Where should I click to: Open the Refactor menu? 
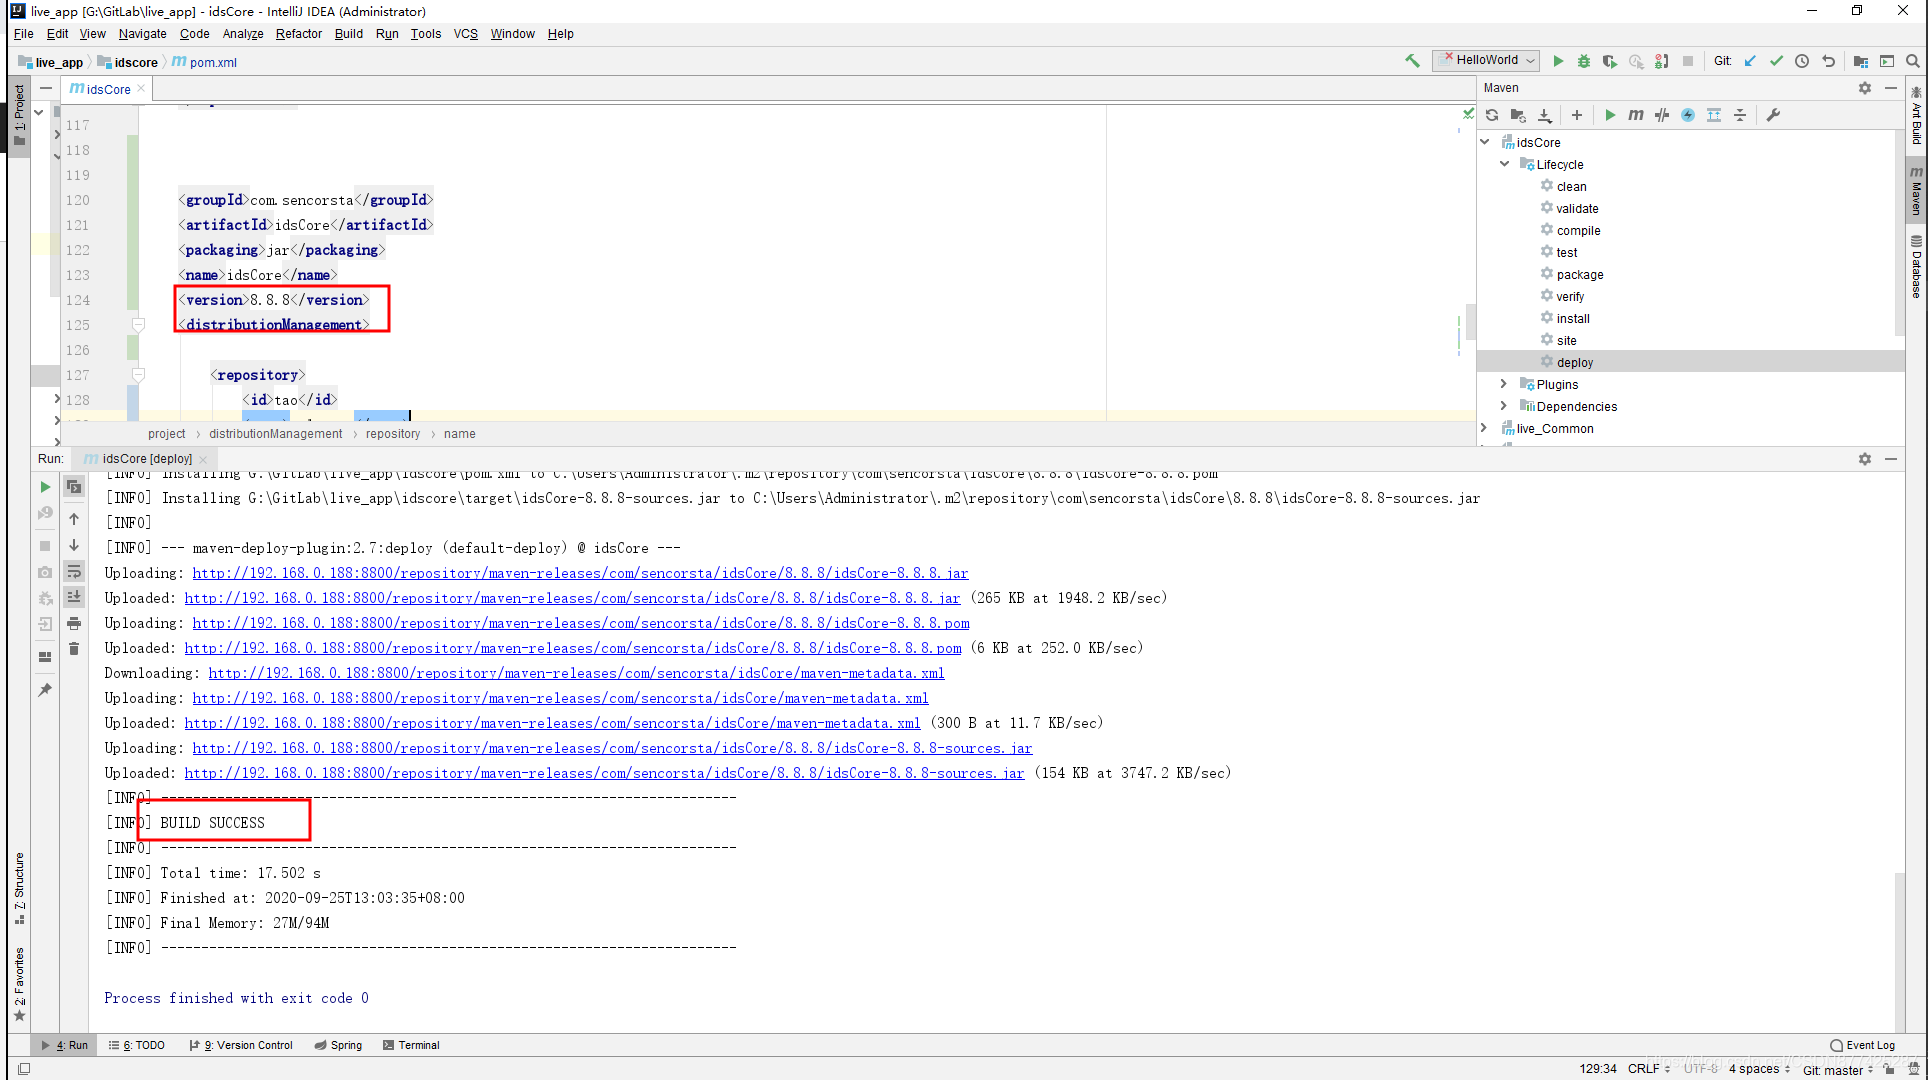[299, 34]
